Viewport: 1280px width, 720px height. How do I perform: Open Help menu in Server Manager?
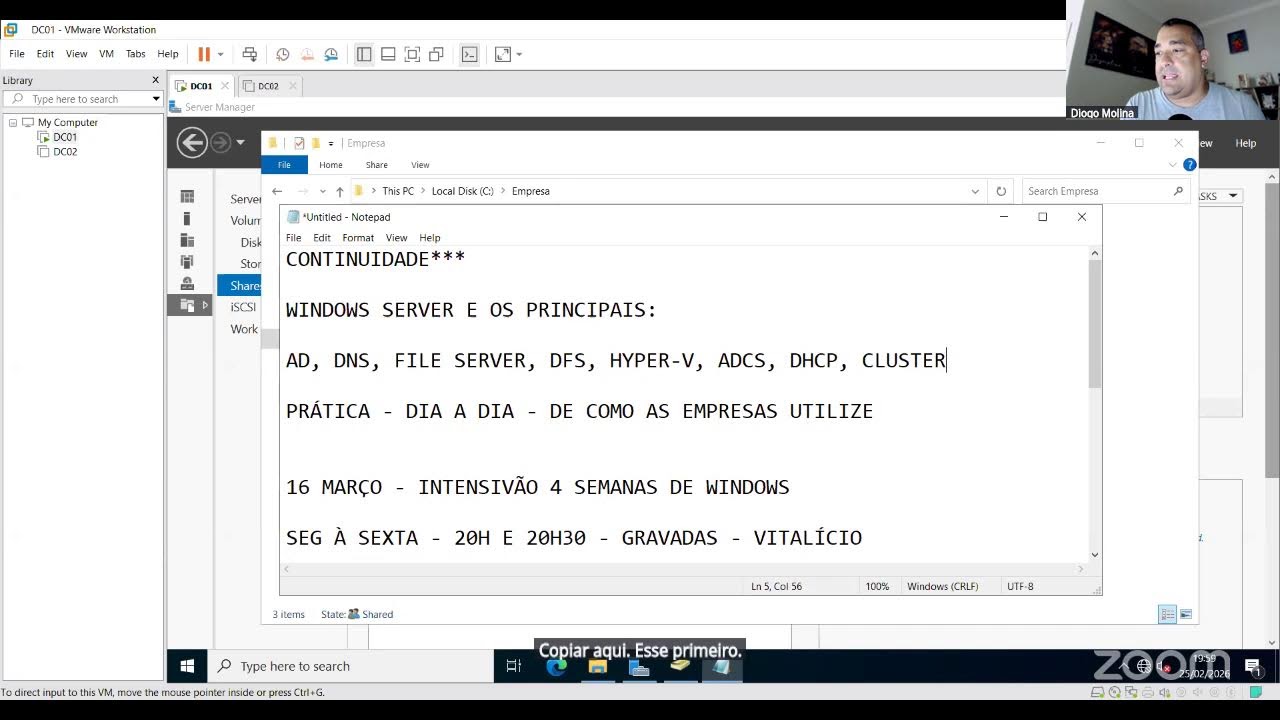pos(1245,143)
